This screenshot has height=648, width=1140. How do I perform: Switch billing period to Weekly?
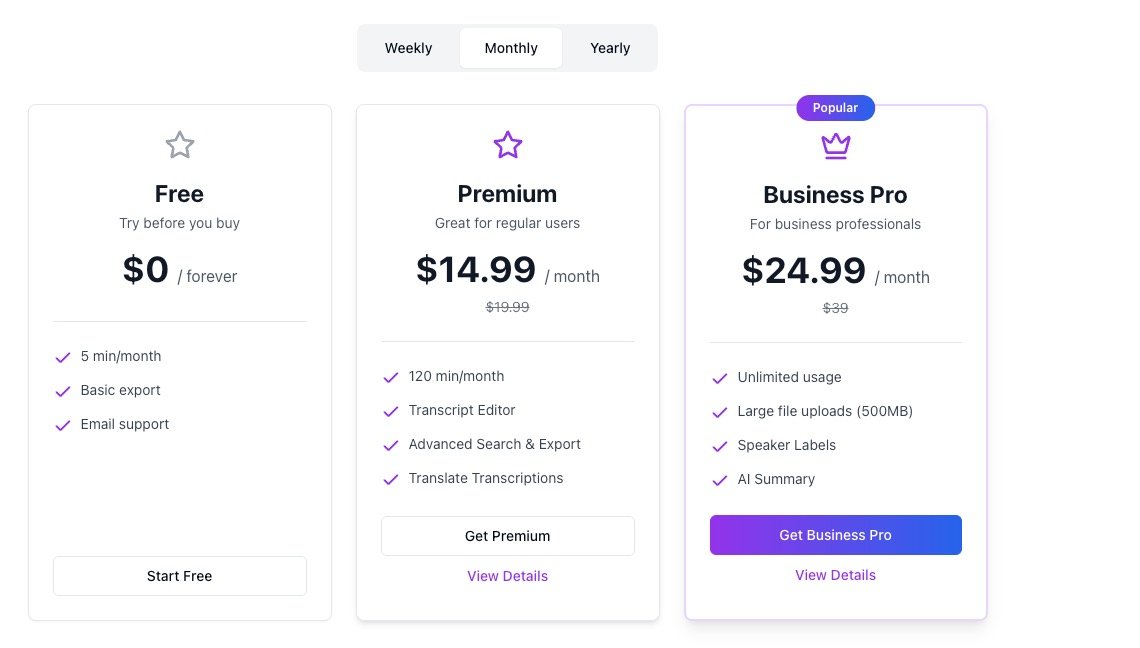408,48
